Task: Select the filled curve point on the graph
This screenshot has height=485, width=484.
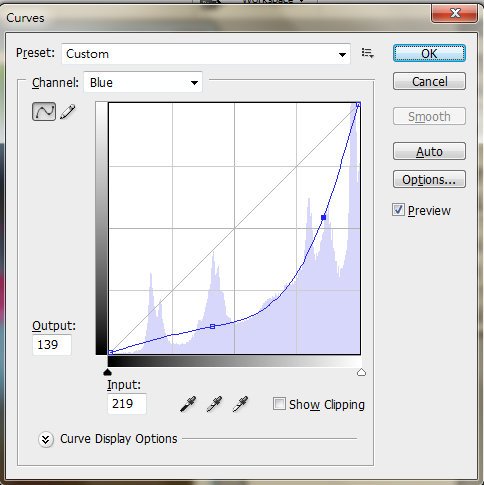Action: click(x=323, y=217)
